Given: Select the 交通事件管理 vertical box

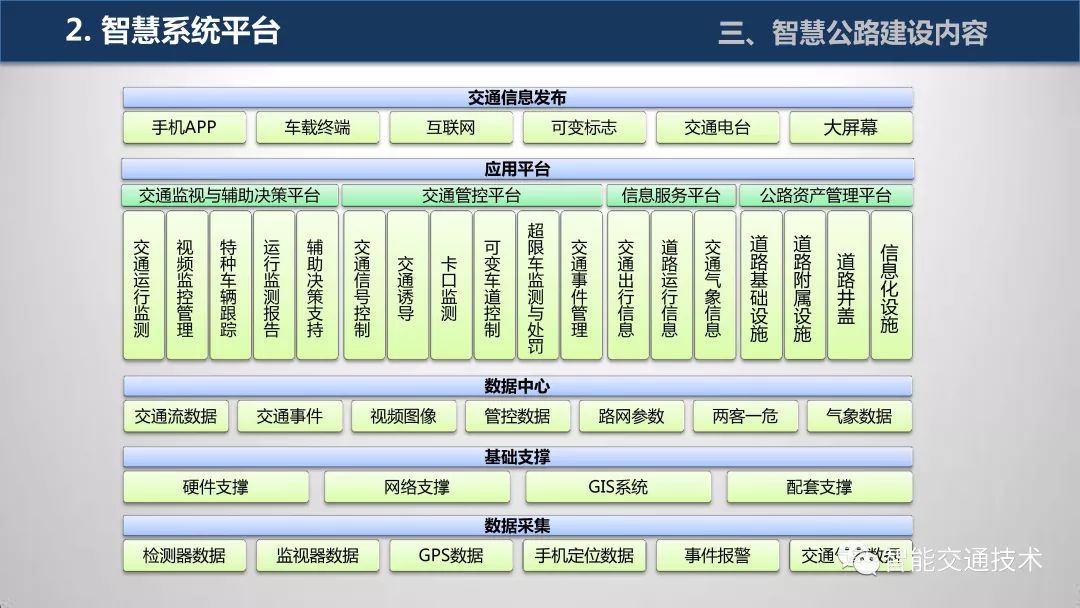Looking at the screenshot, I should (581, 285).
